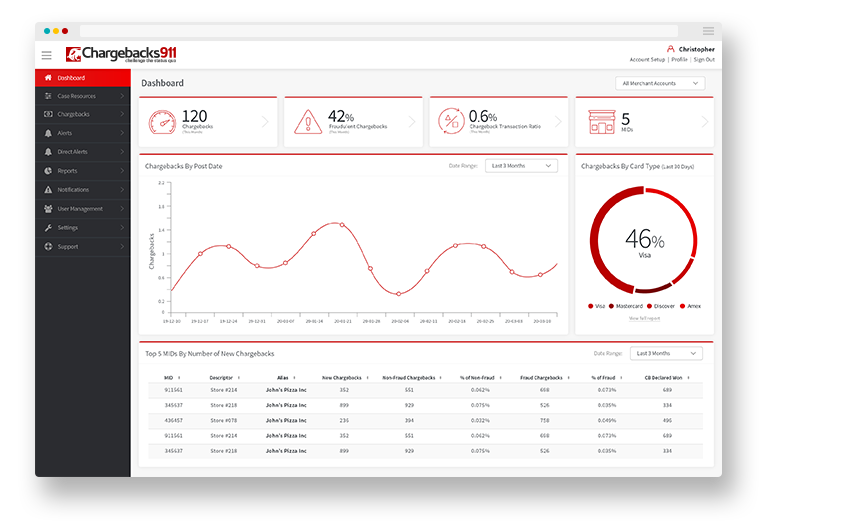Image resolution: width=854 pixels, height=529 pixels.
Task: Click the pie chart Reports icon in sidebar
Action: tap(48, 171)
